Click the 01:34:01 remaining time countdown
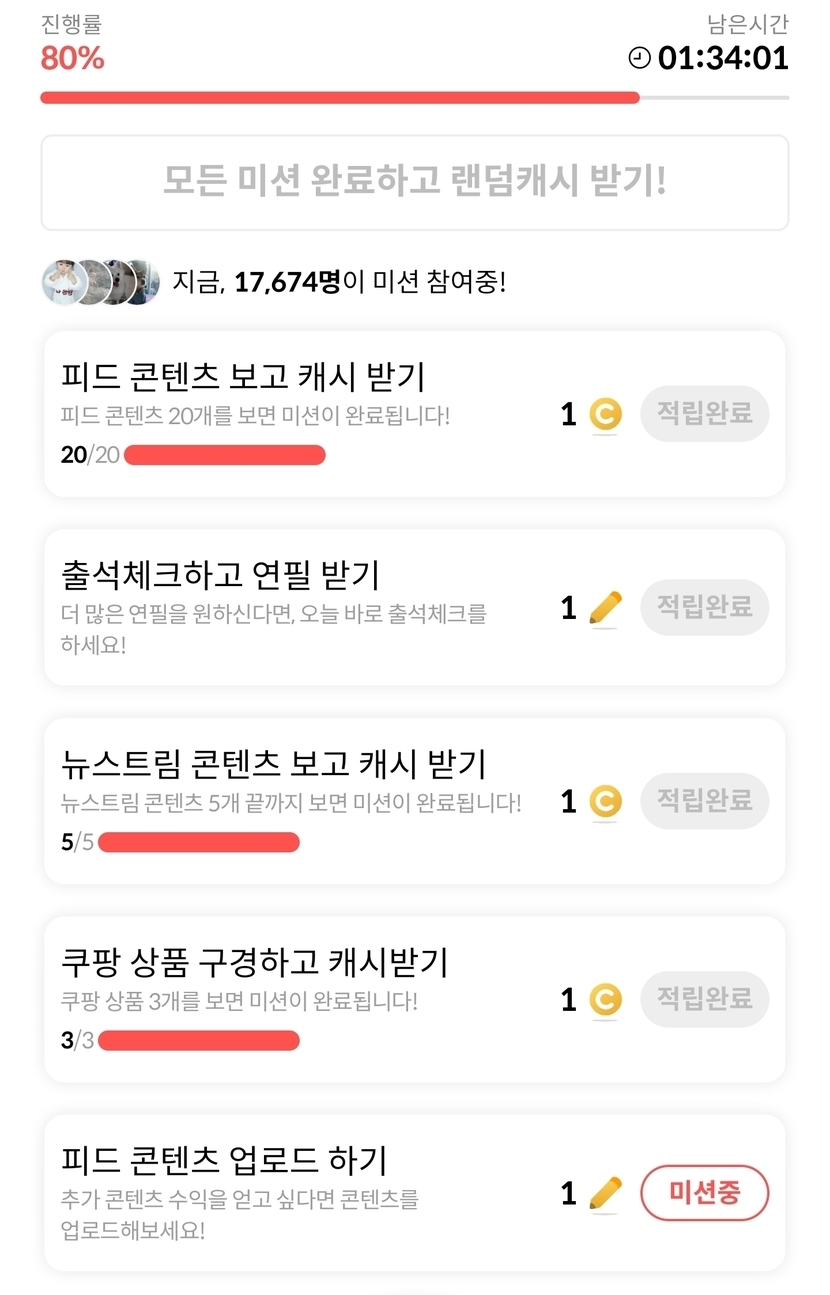 click(x=723, y=58)
